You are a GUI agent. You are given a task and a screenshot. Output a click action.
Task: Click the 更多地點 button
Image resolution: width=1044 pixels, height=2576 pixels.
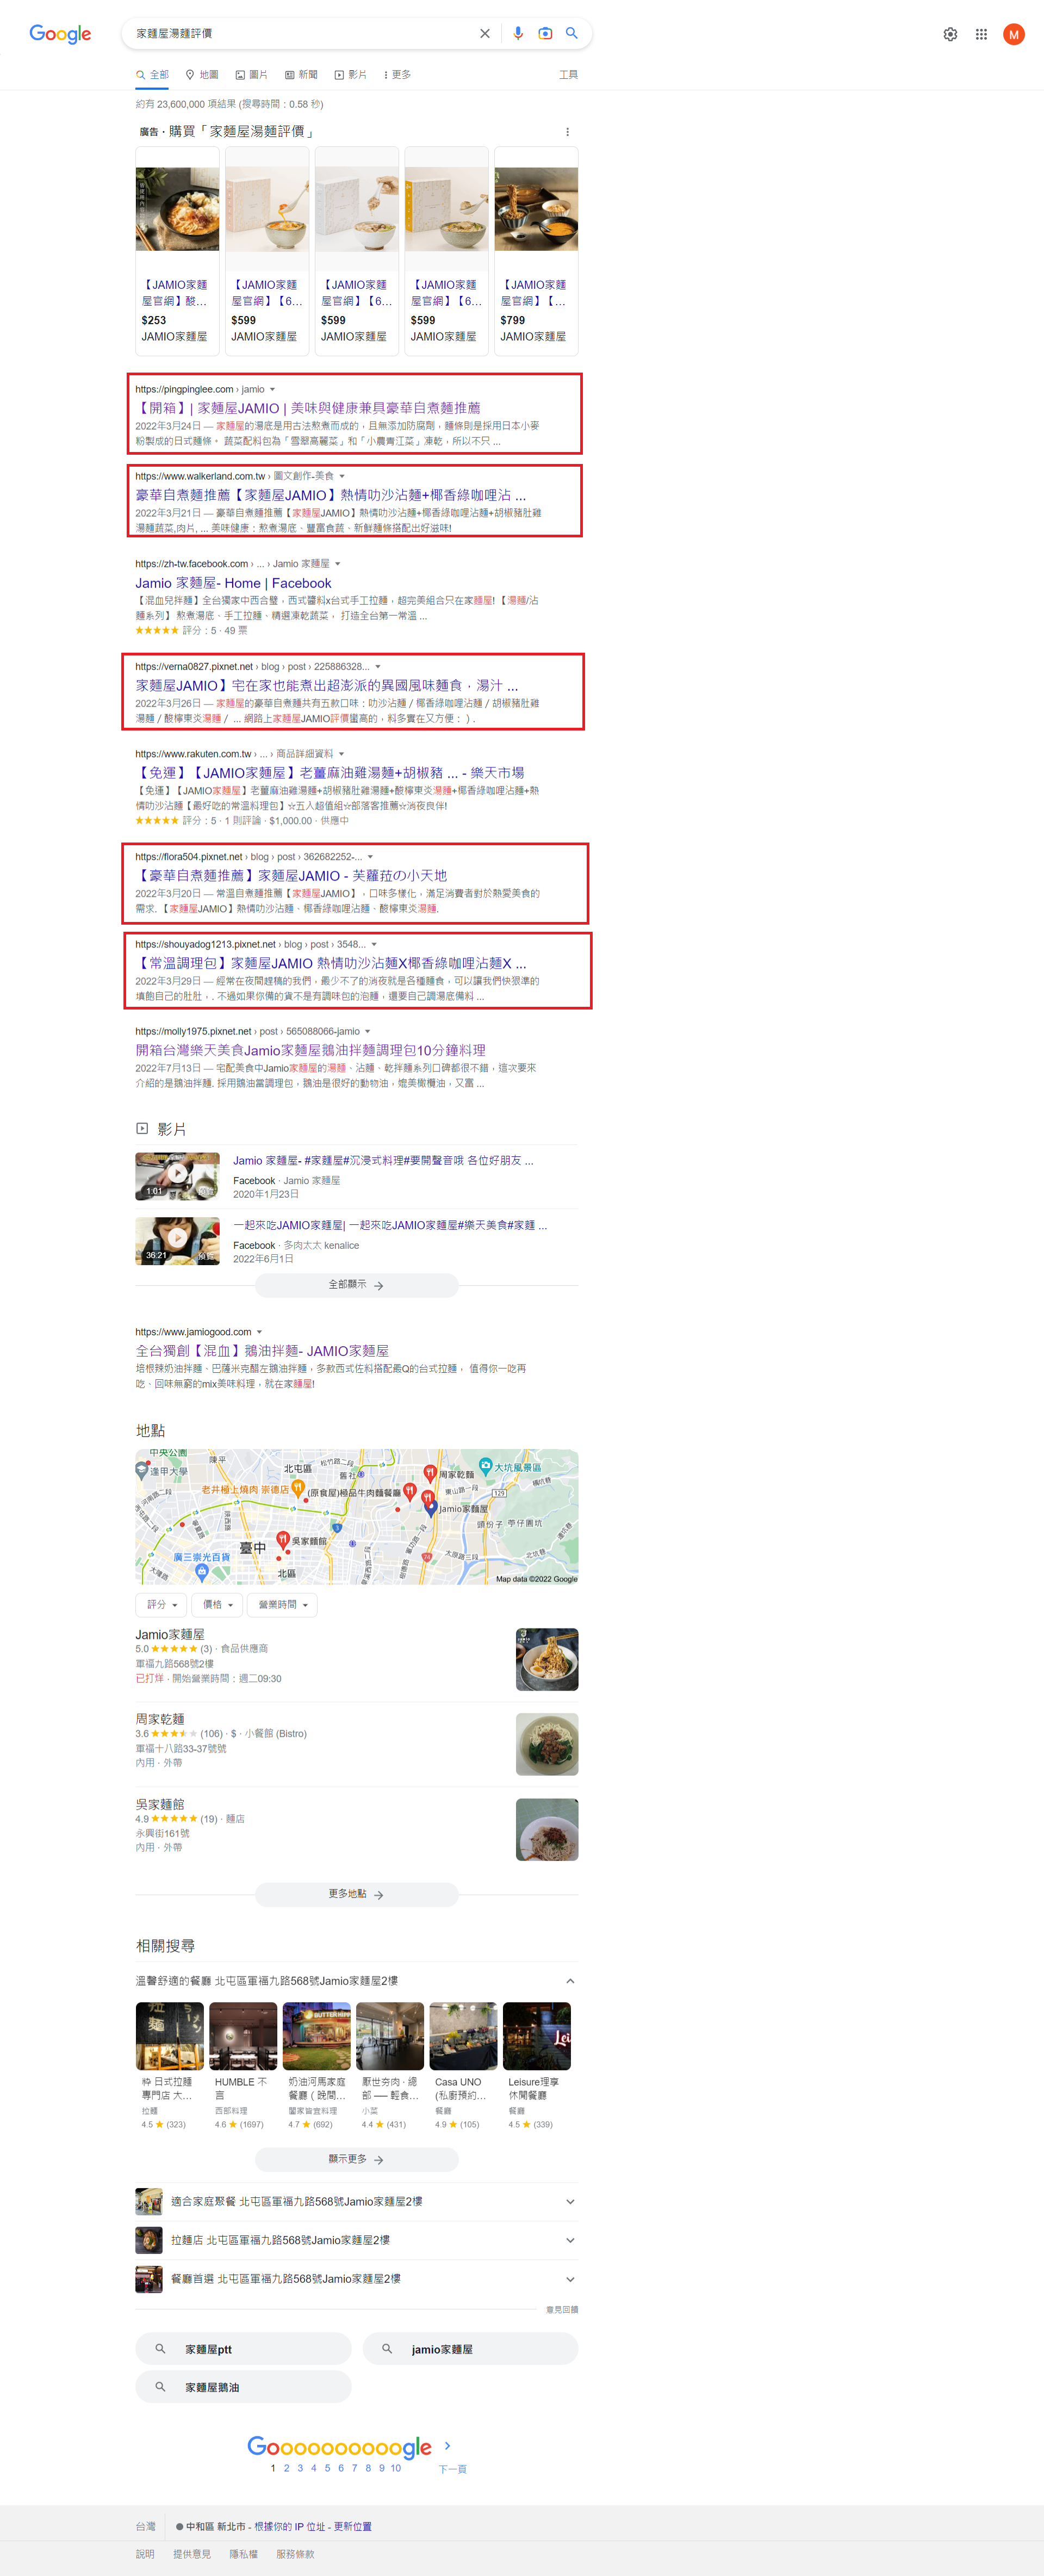[x=357, y=1894]
